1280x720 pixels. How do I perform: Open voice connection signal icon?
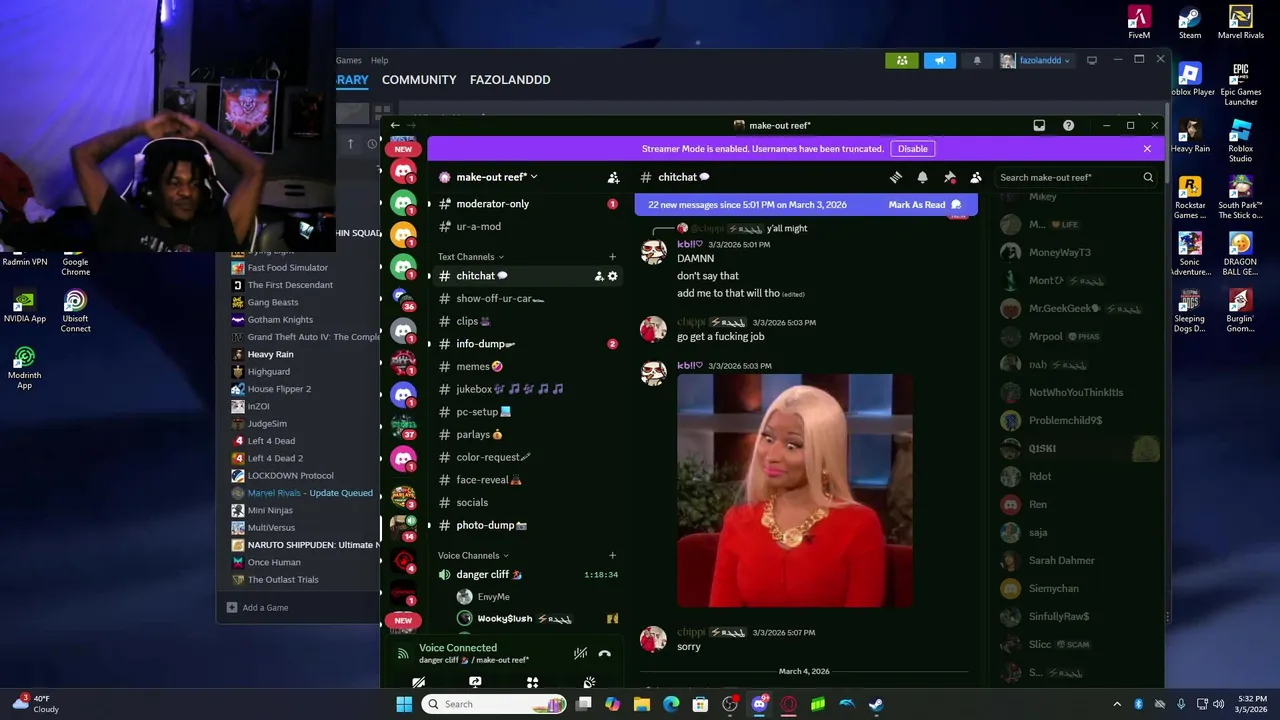click(x=403, y=653)
